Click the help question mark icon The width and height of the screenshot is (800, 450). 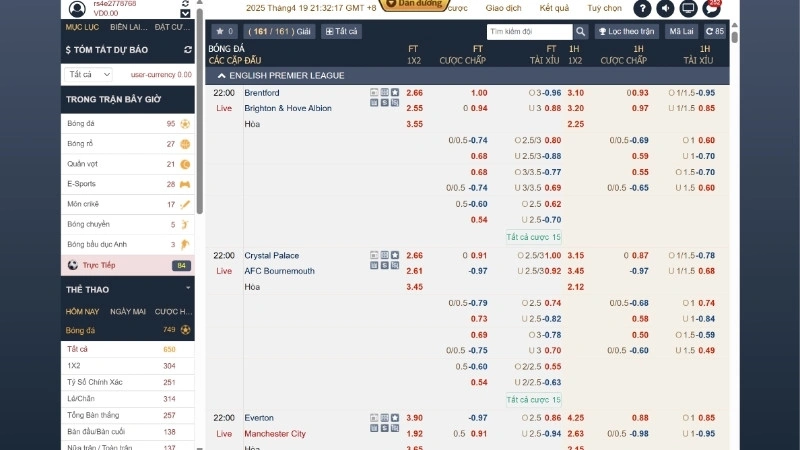642,8
